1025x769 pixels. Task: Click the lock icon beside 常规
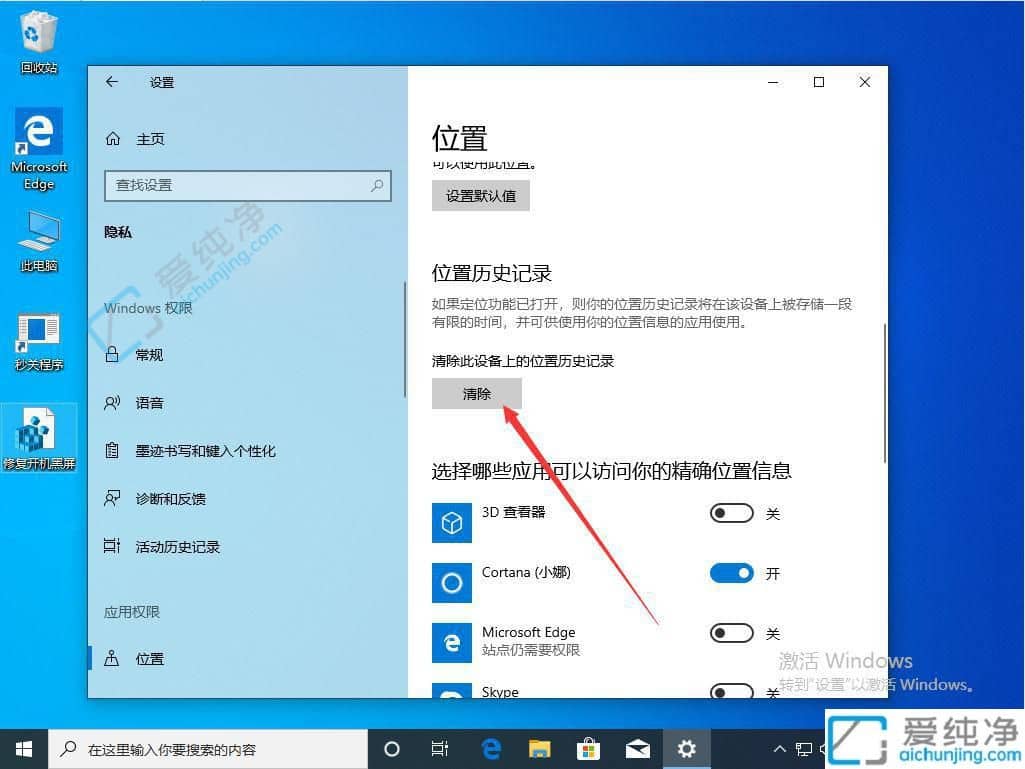tap(112, 354)
